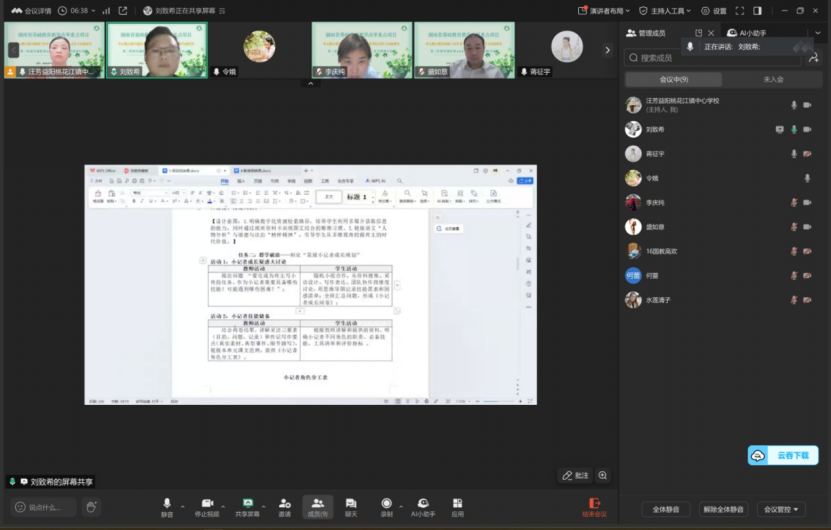Screen dimensions: 831x530
Task: Toggle microphone for host 汪芳益阳桃花江镇中心学校
Action: coord(794,105)
